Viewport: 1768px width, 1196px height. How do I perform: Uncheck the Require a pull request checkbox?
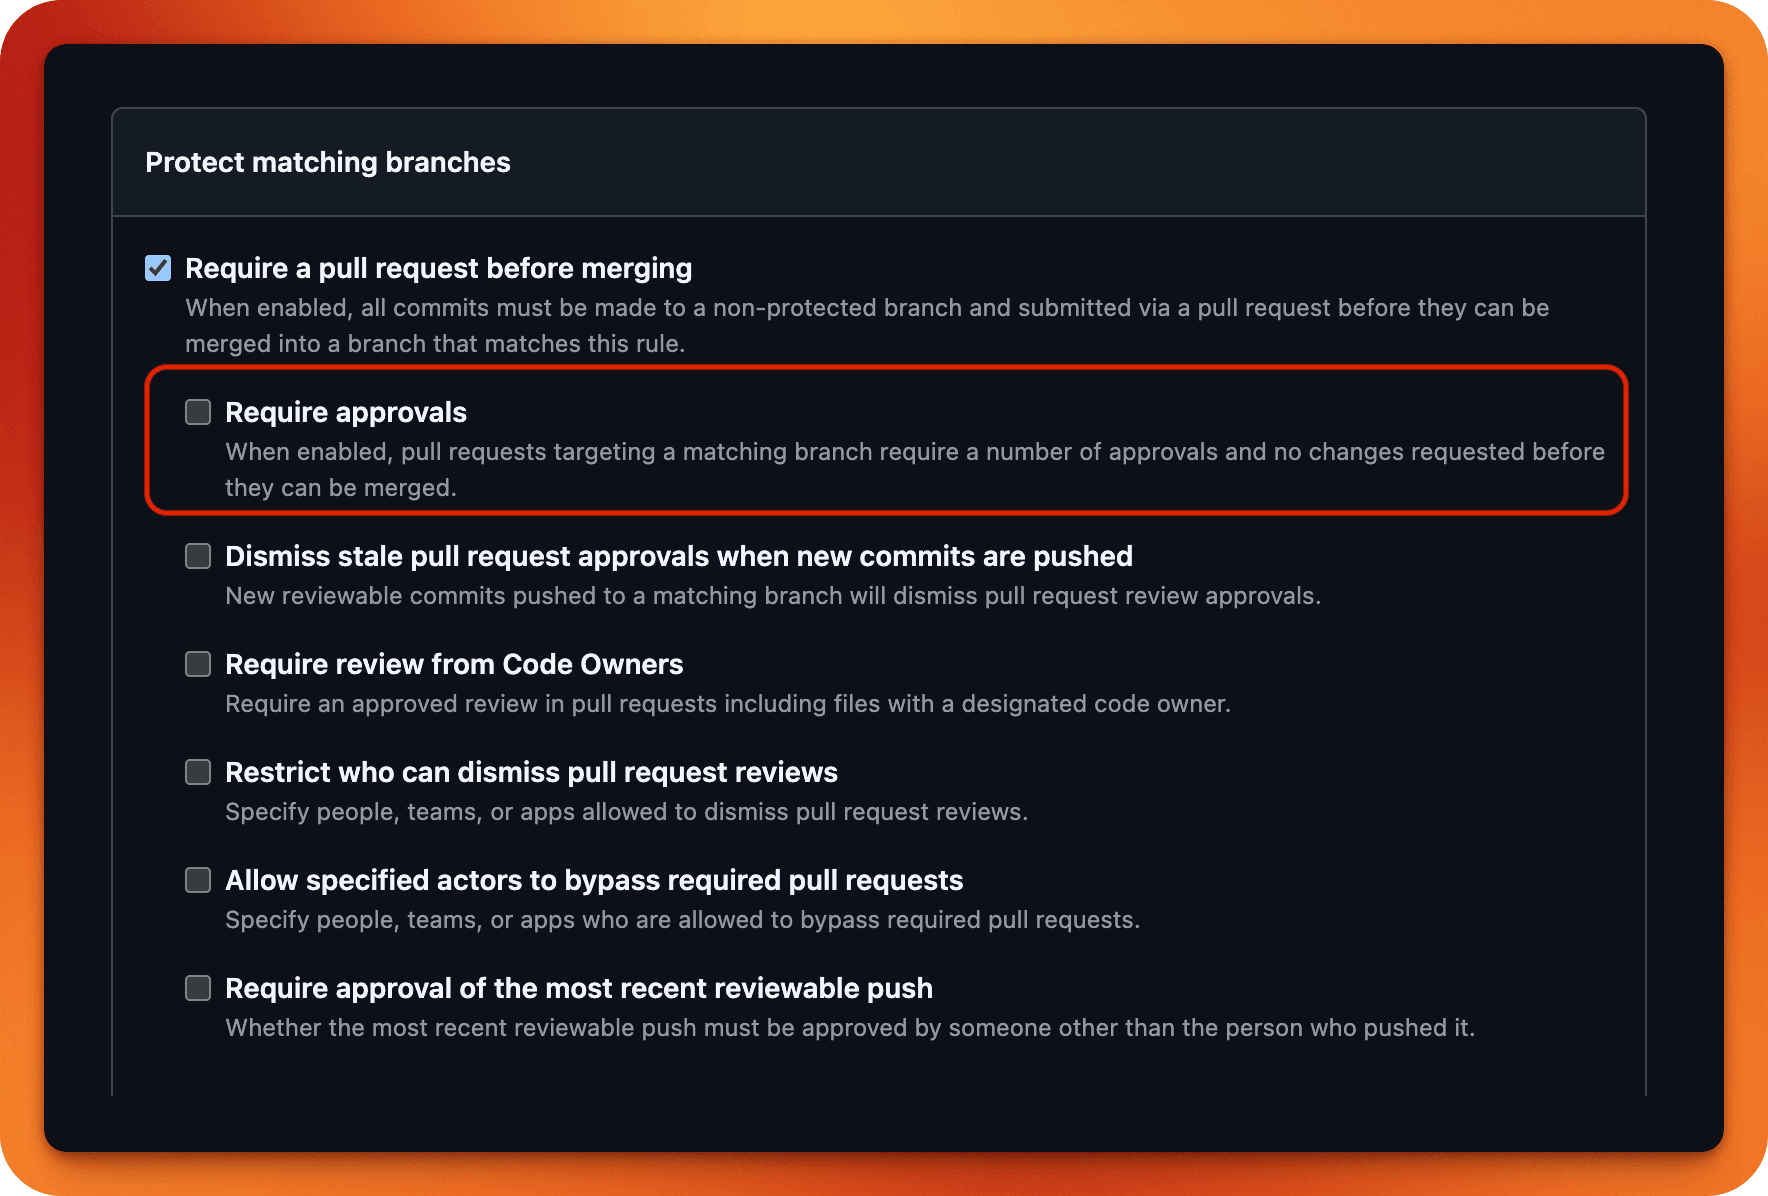point(158,268)
